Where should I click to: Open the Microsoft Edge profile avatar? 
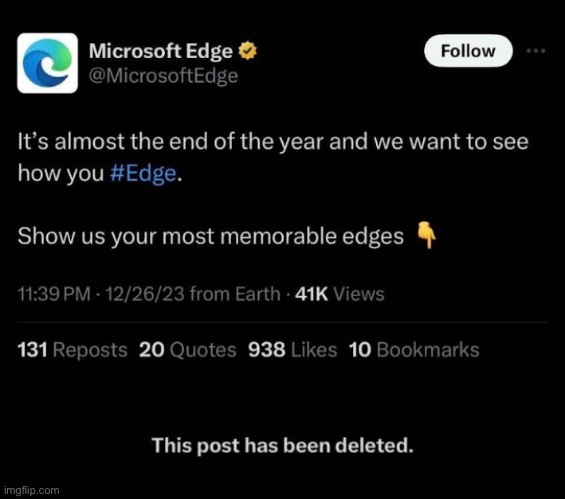tap(47, 63)
